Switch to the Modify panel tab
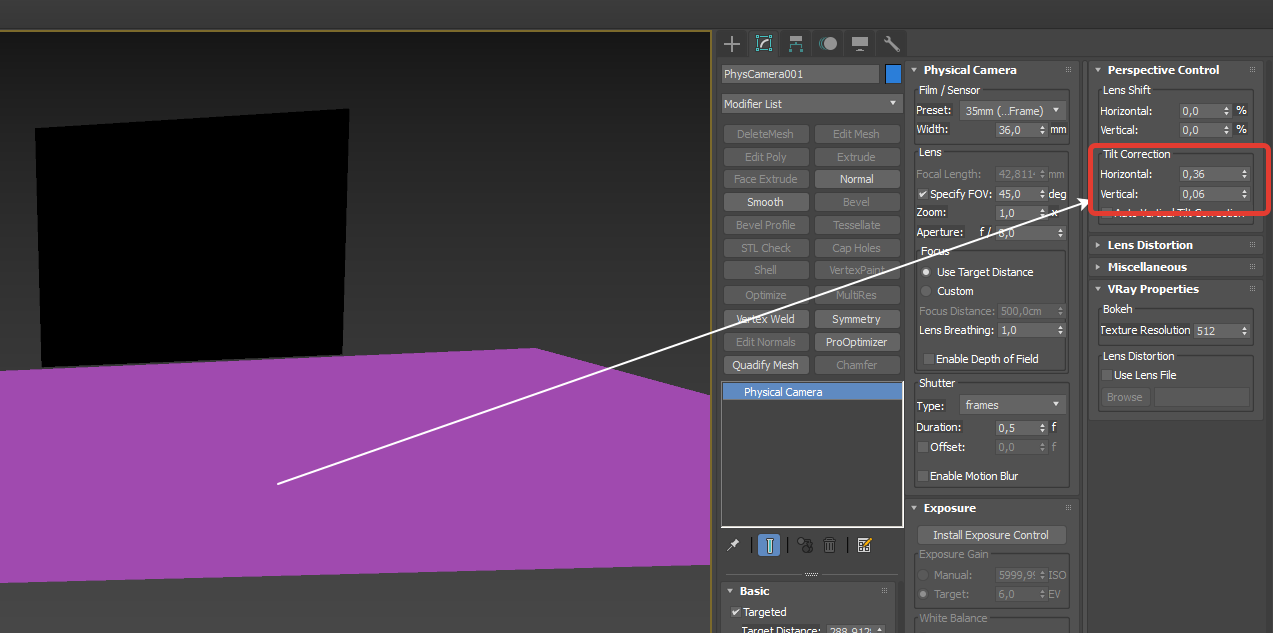1273x633 pixels. pos(764,44)
